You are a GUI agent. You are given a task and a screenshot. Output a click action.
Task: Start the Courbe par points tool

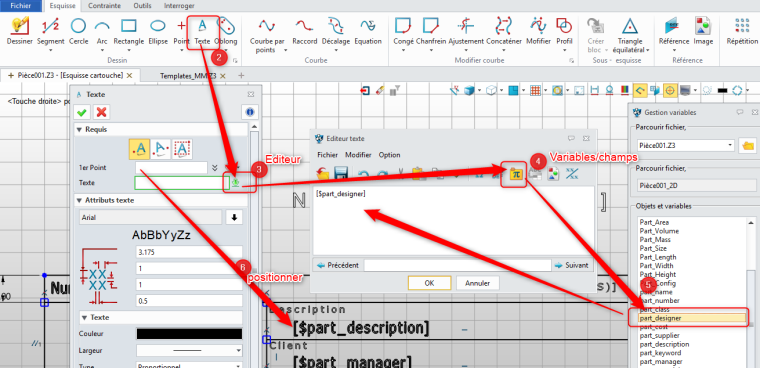pyautogui.click(x=266, y=35)
